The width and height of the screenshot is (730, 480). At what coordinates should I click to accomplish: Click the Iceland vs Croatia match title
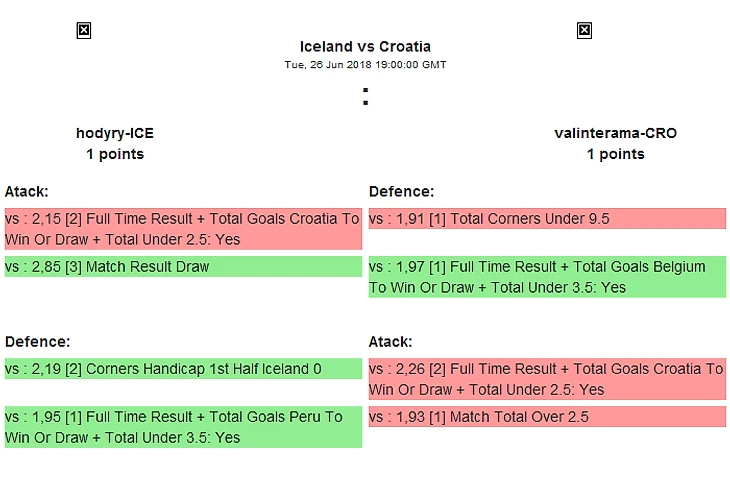(x=365, y=46)
